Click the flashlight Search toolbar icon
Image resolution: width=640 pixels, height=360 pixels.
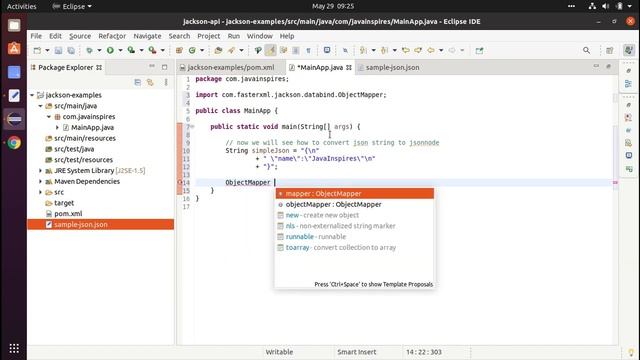click(231, 51)
